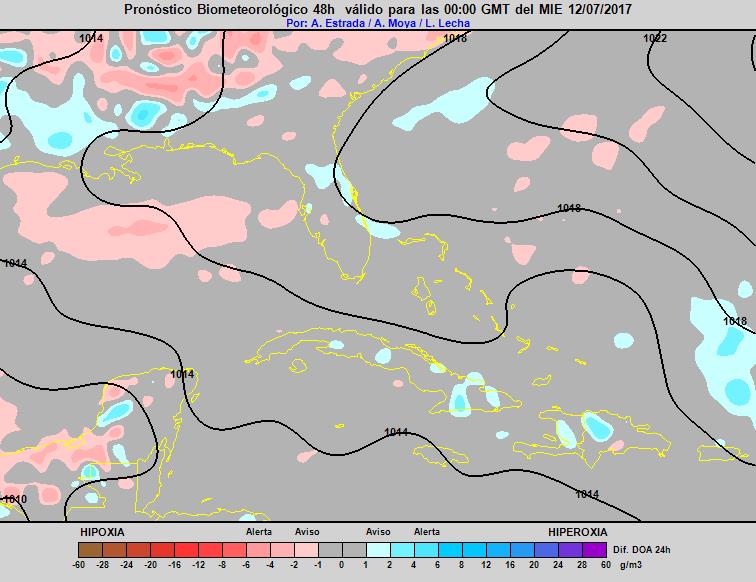Viewport: 756px width, 582px height.
Task: Click the 'Alerta' label on hiperoxia side
Action: pos(427,532)
